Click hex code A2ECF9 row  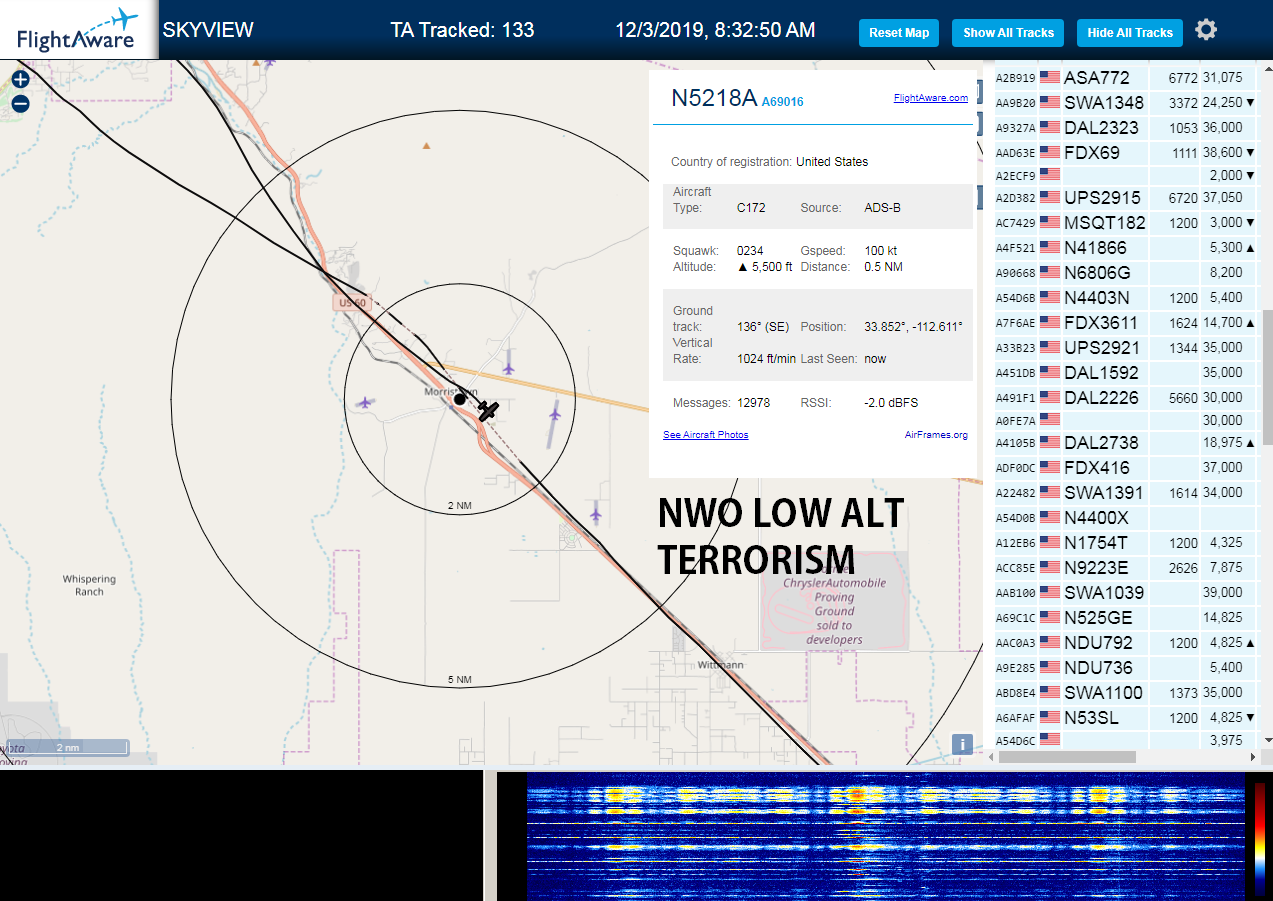(x=1126, y=175)
